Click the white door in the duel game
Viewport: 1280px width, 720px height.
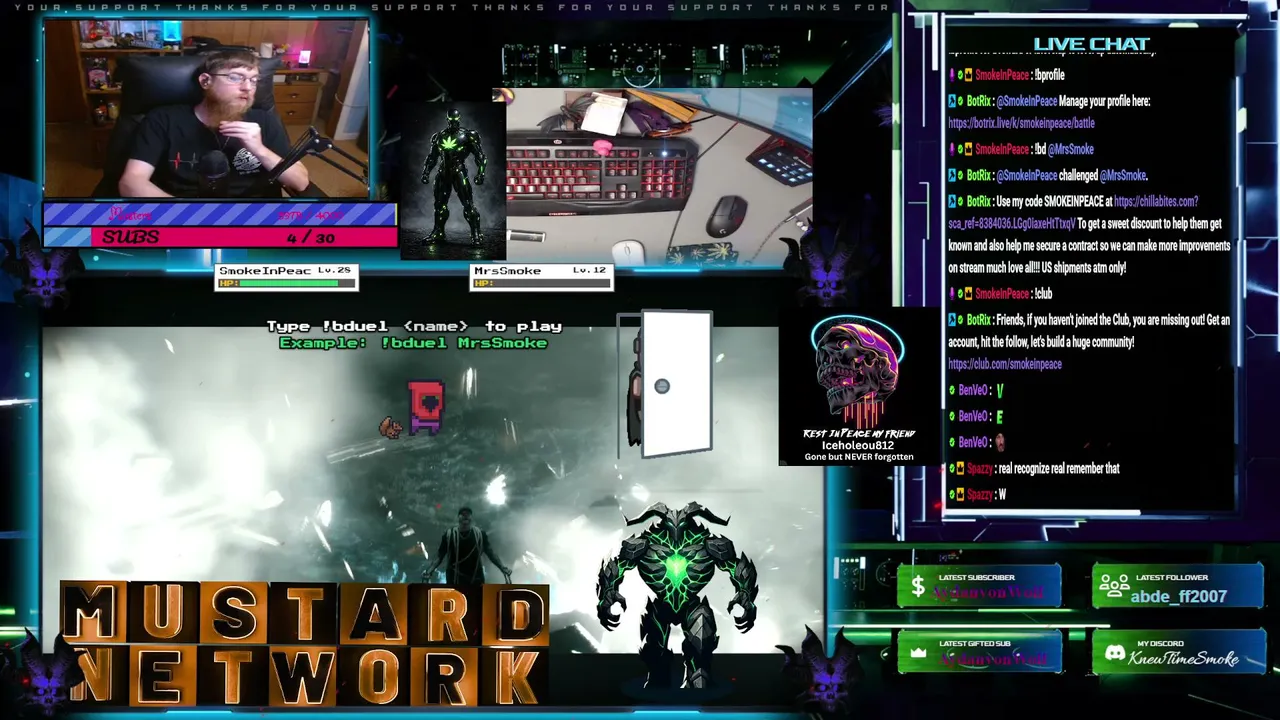click(x=676, y=385)
